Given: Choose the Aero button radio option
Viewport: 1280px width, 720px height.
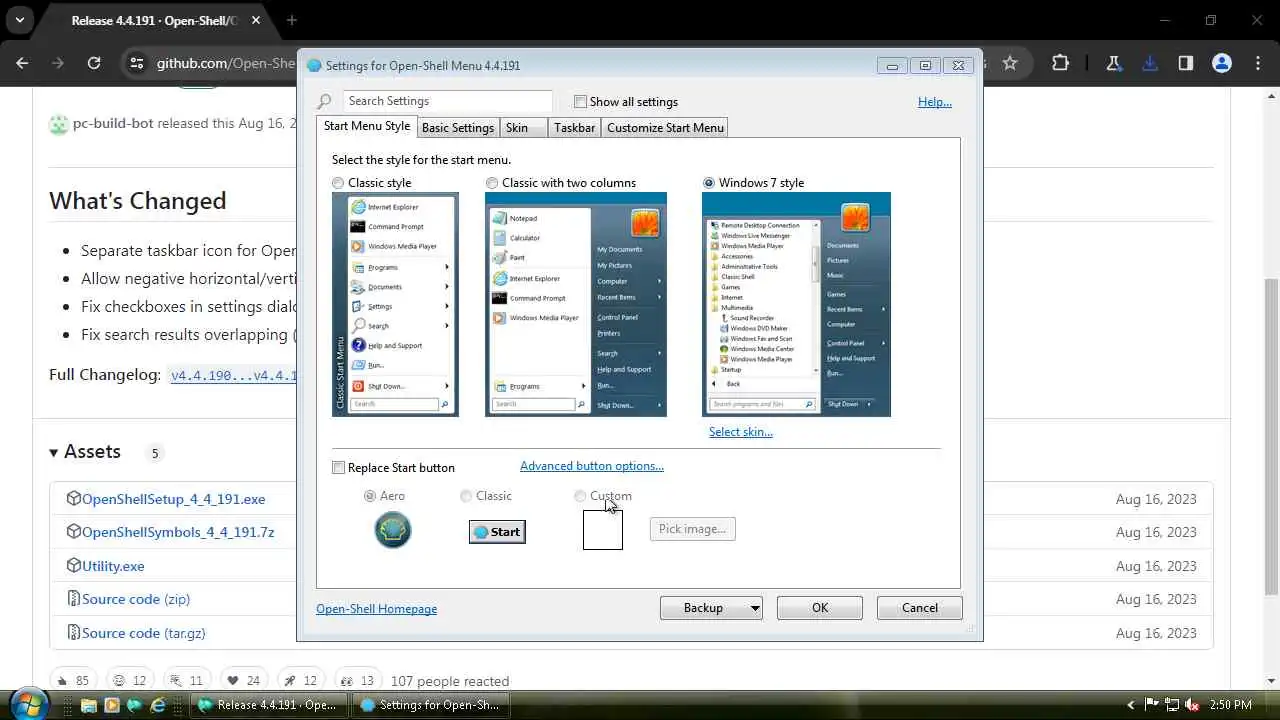Looking at the screenshot, I should [x=370, y=496].
